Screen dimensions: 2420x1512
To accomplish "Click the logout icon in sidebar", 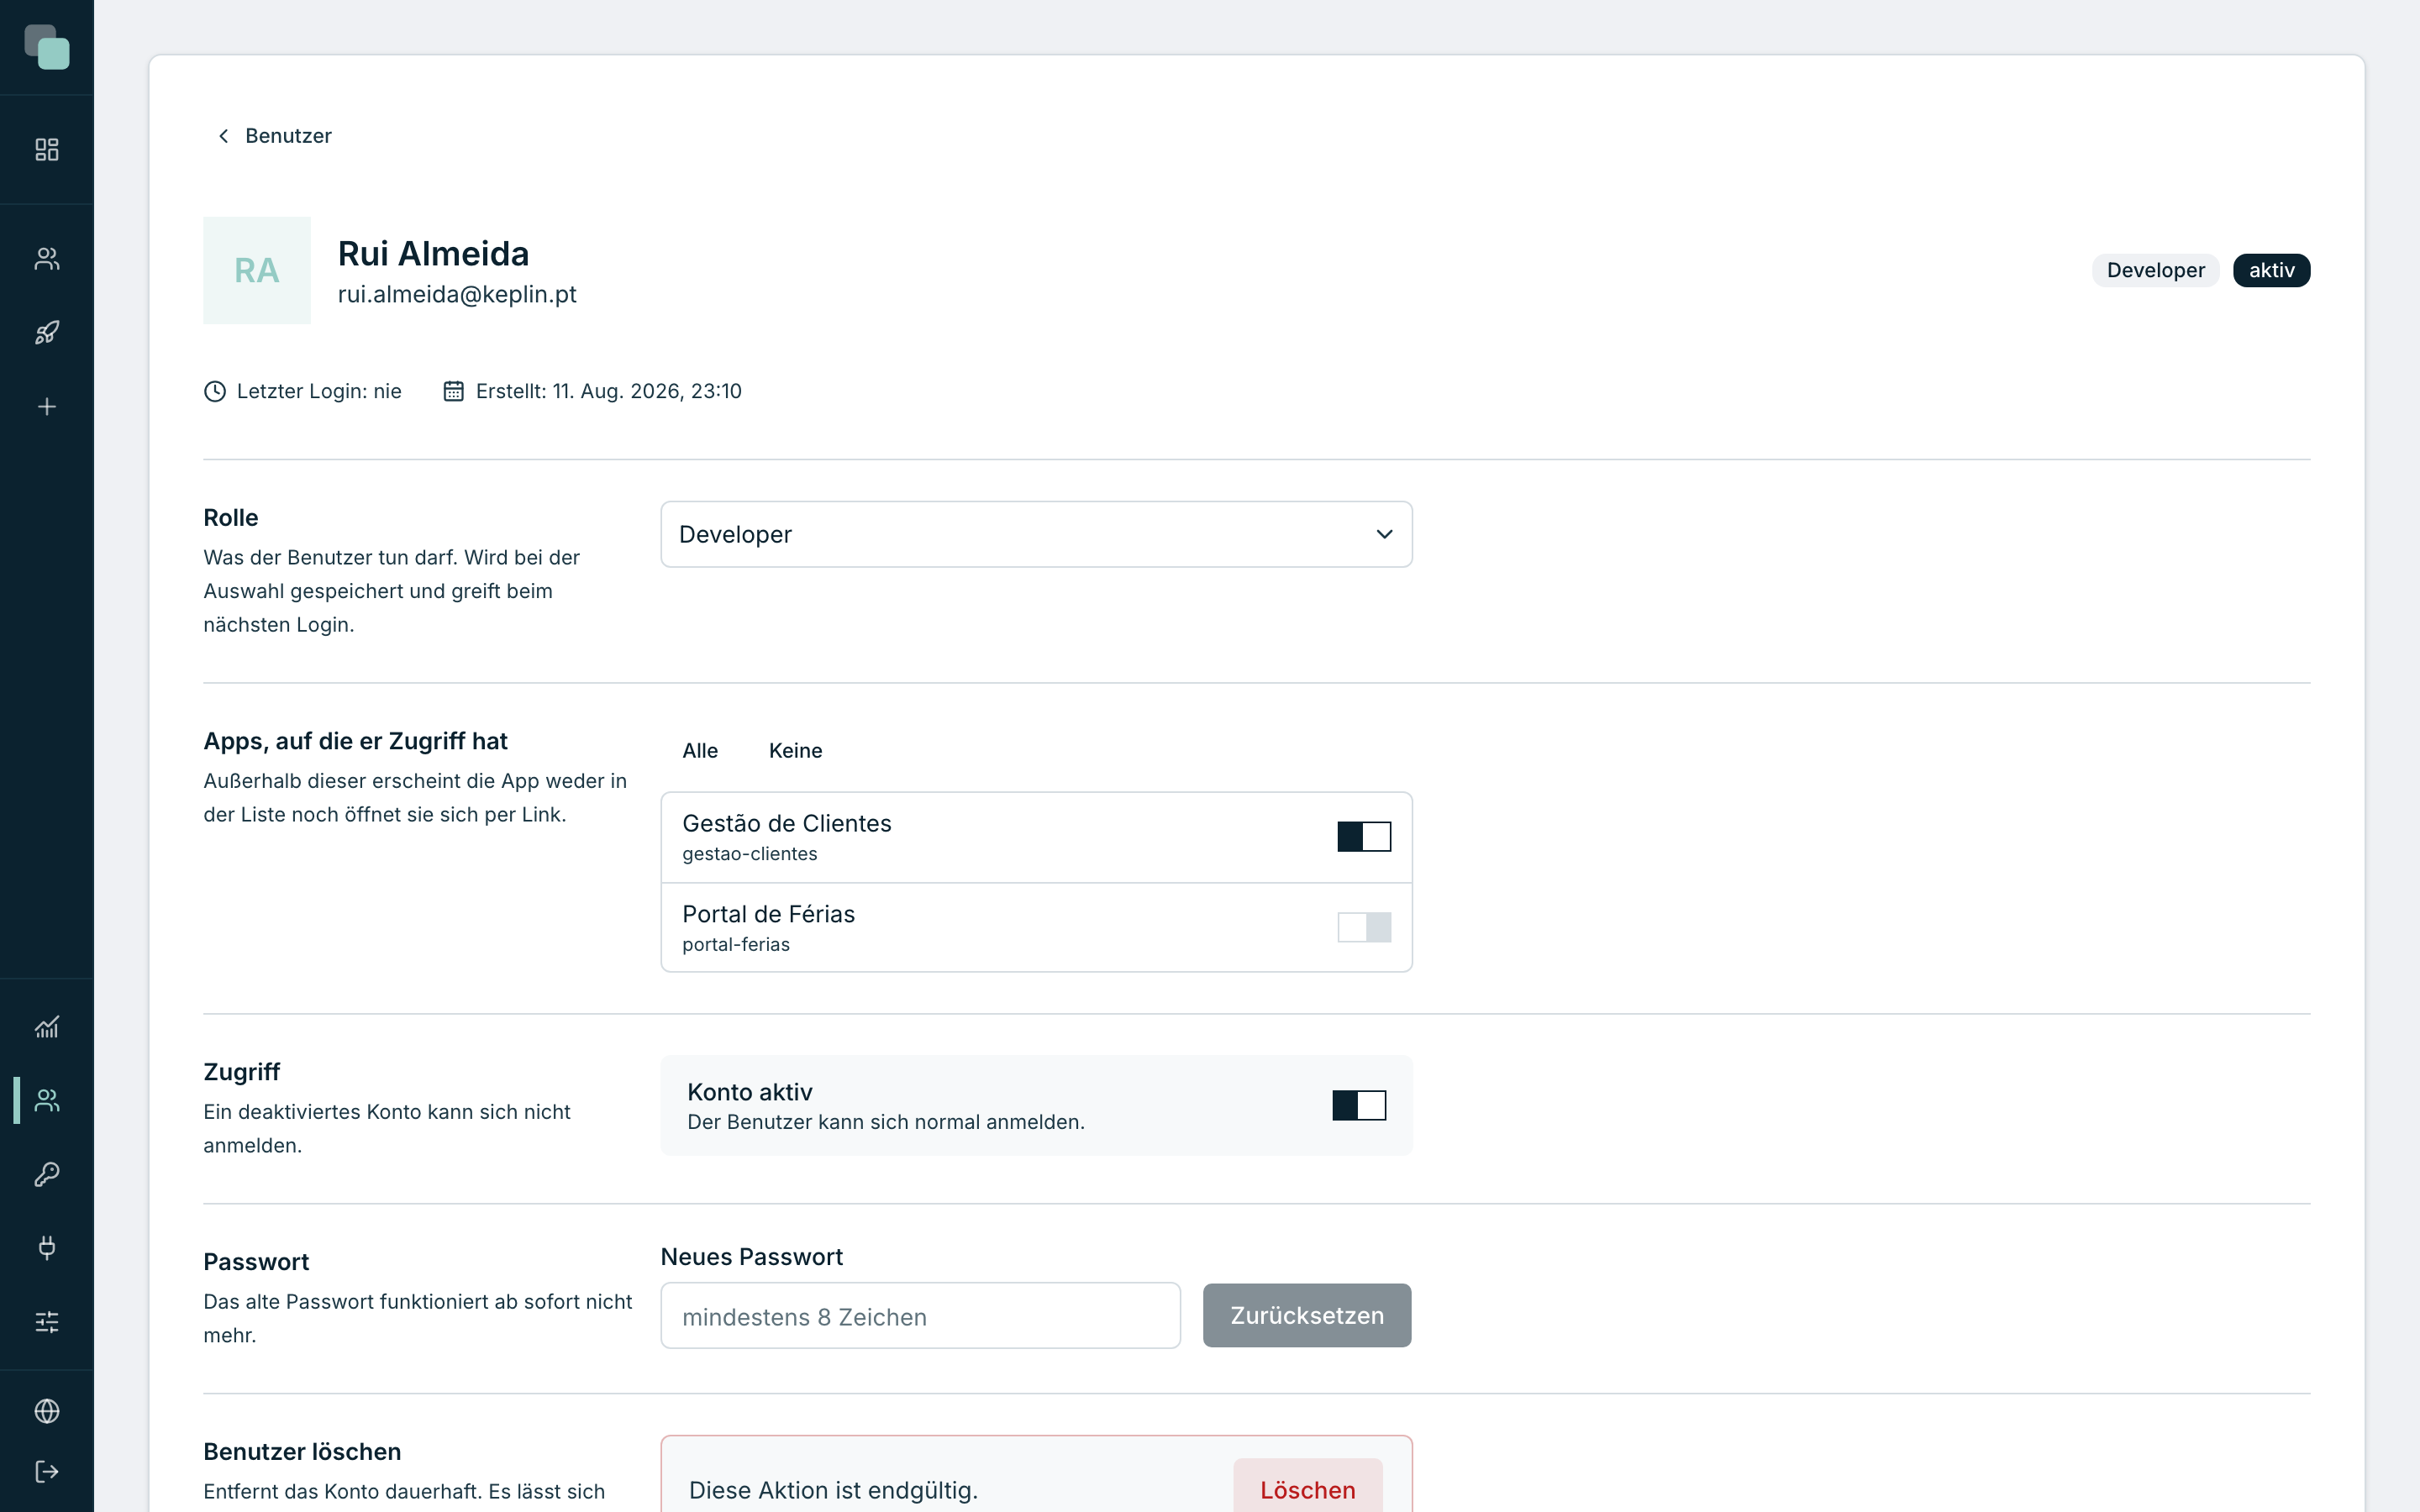I will coord(47,1471).
